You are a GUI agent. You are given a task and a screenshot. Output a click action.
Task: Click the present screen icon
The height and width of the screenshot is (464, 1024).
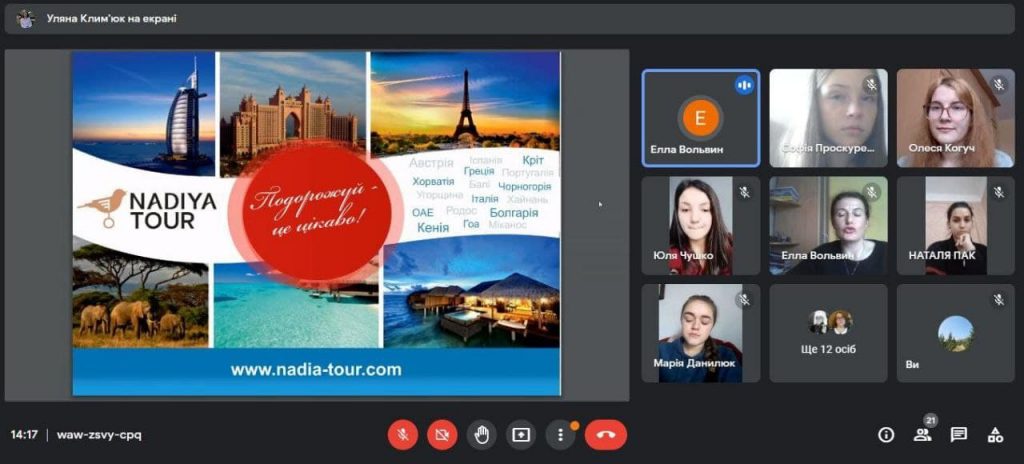tap(520, 435)
